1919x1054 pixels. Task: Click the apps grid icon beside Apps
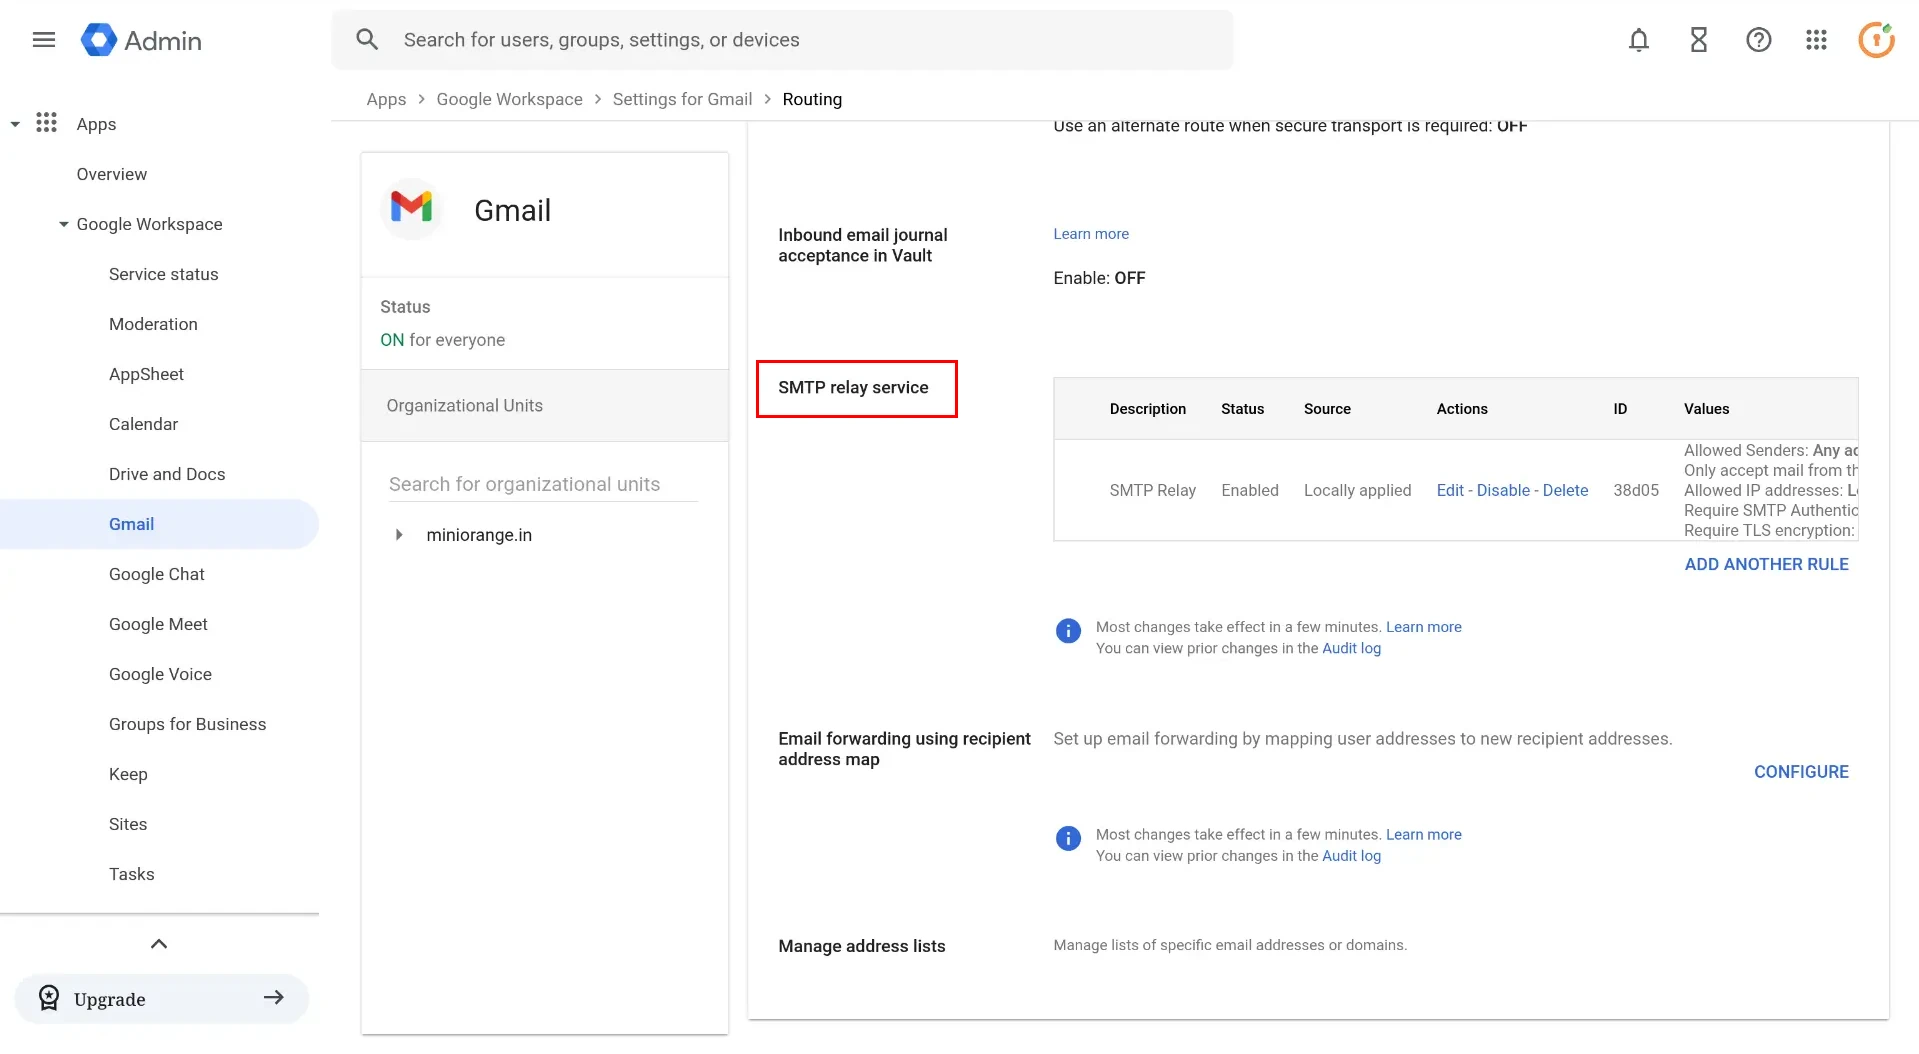pos(46,123)
